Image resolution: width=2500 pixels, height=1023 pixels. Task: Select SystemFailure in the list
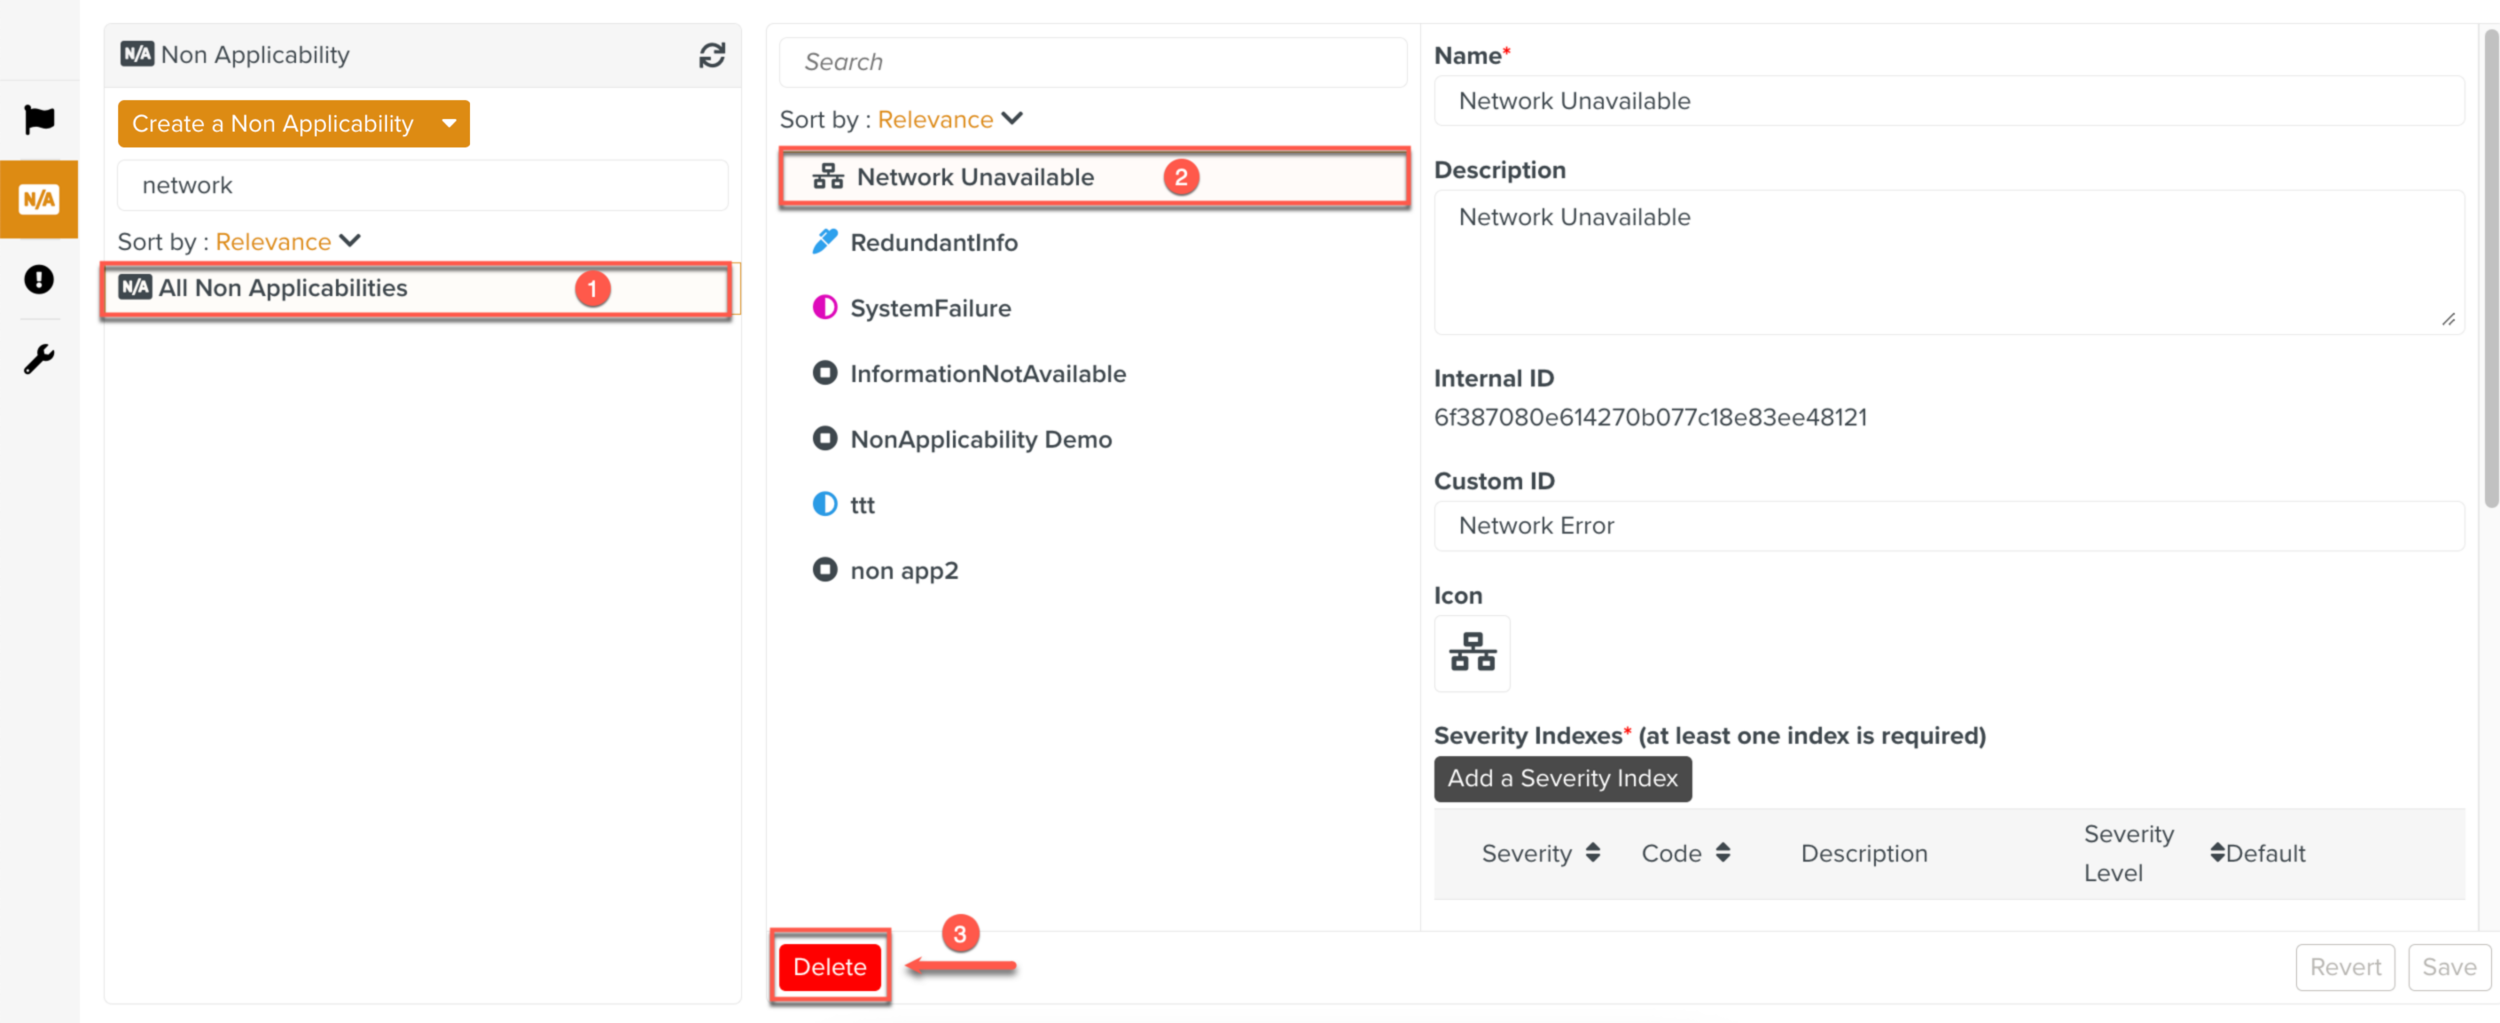coord(930,308)
